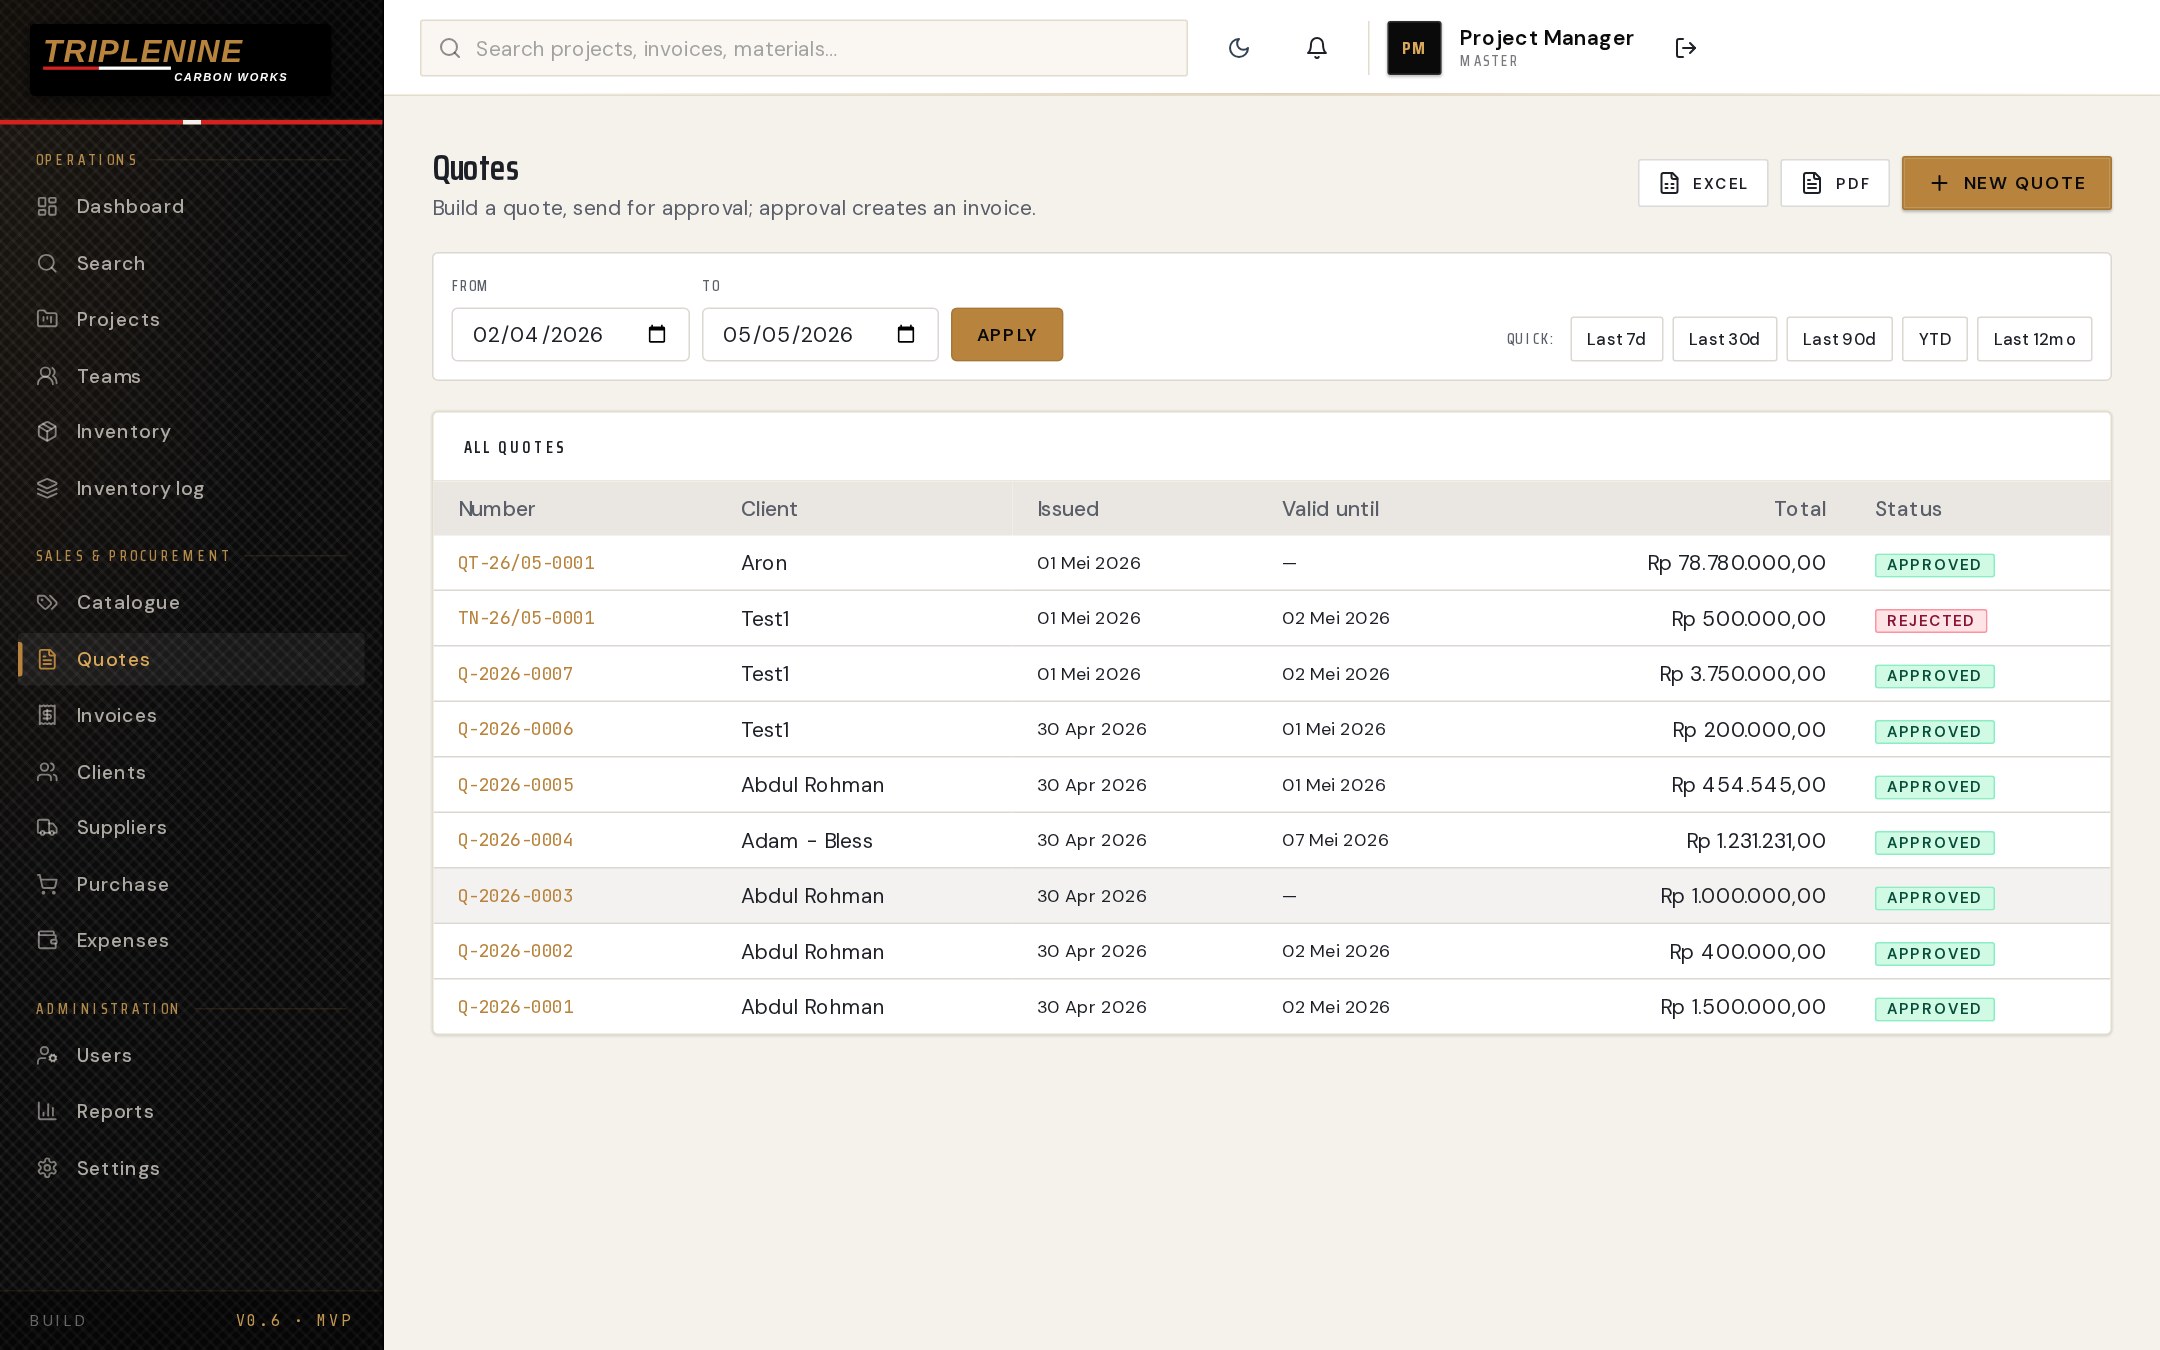Click the From date field 02/04/2026
This screenshot has width=2160, height=1350.
pos(570,334)
